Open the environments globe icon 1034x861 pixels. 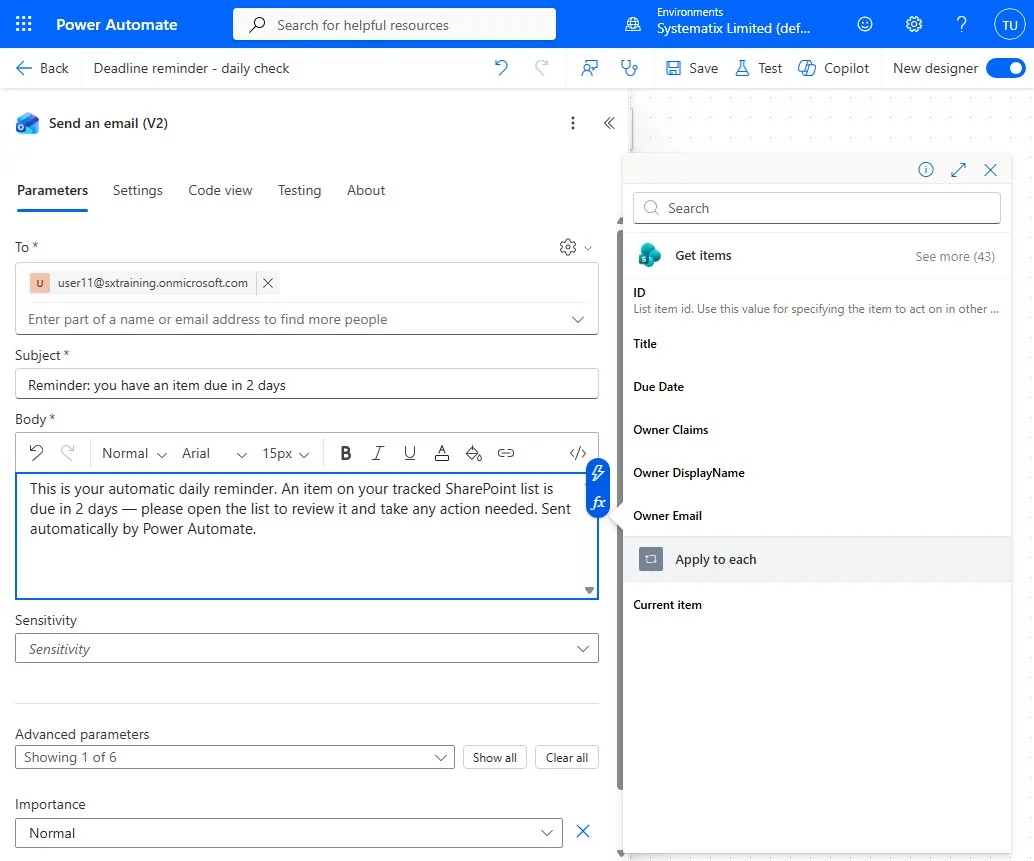coord(632,24)
